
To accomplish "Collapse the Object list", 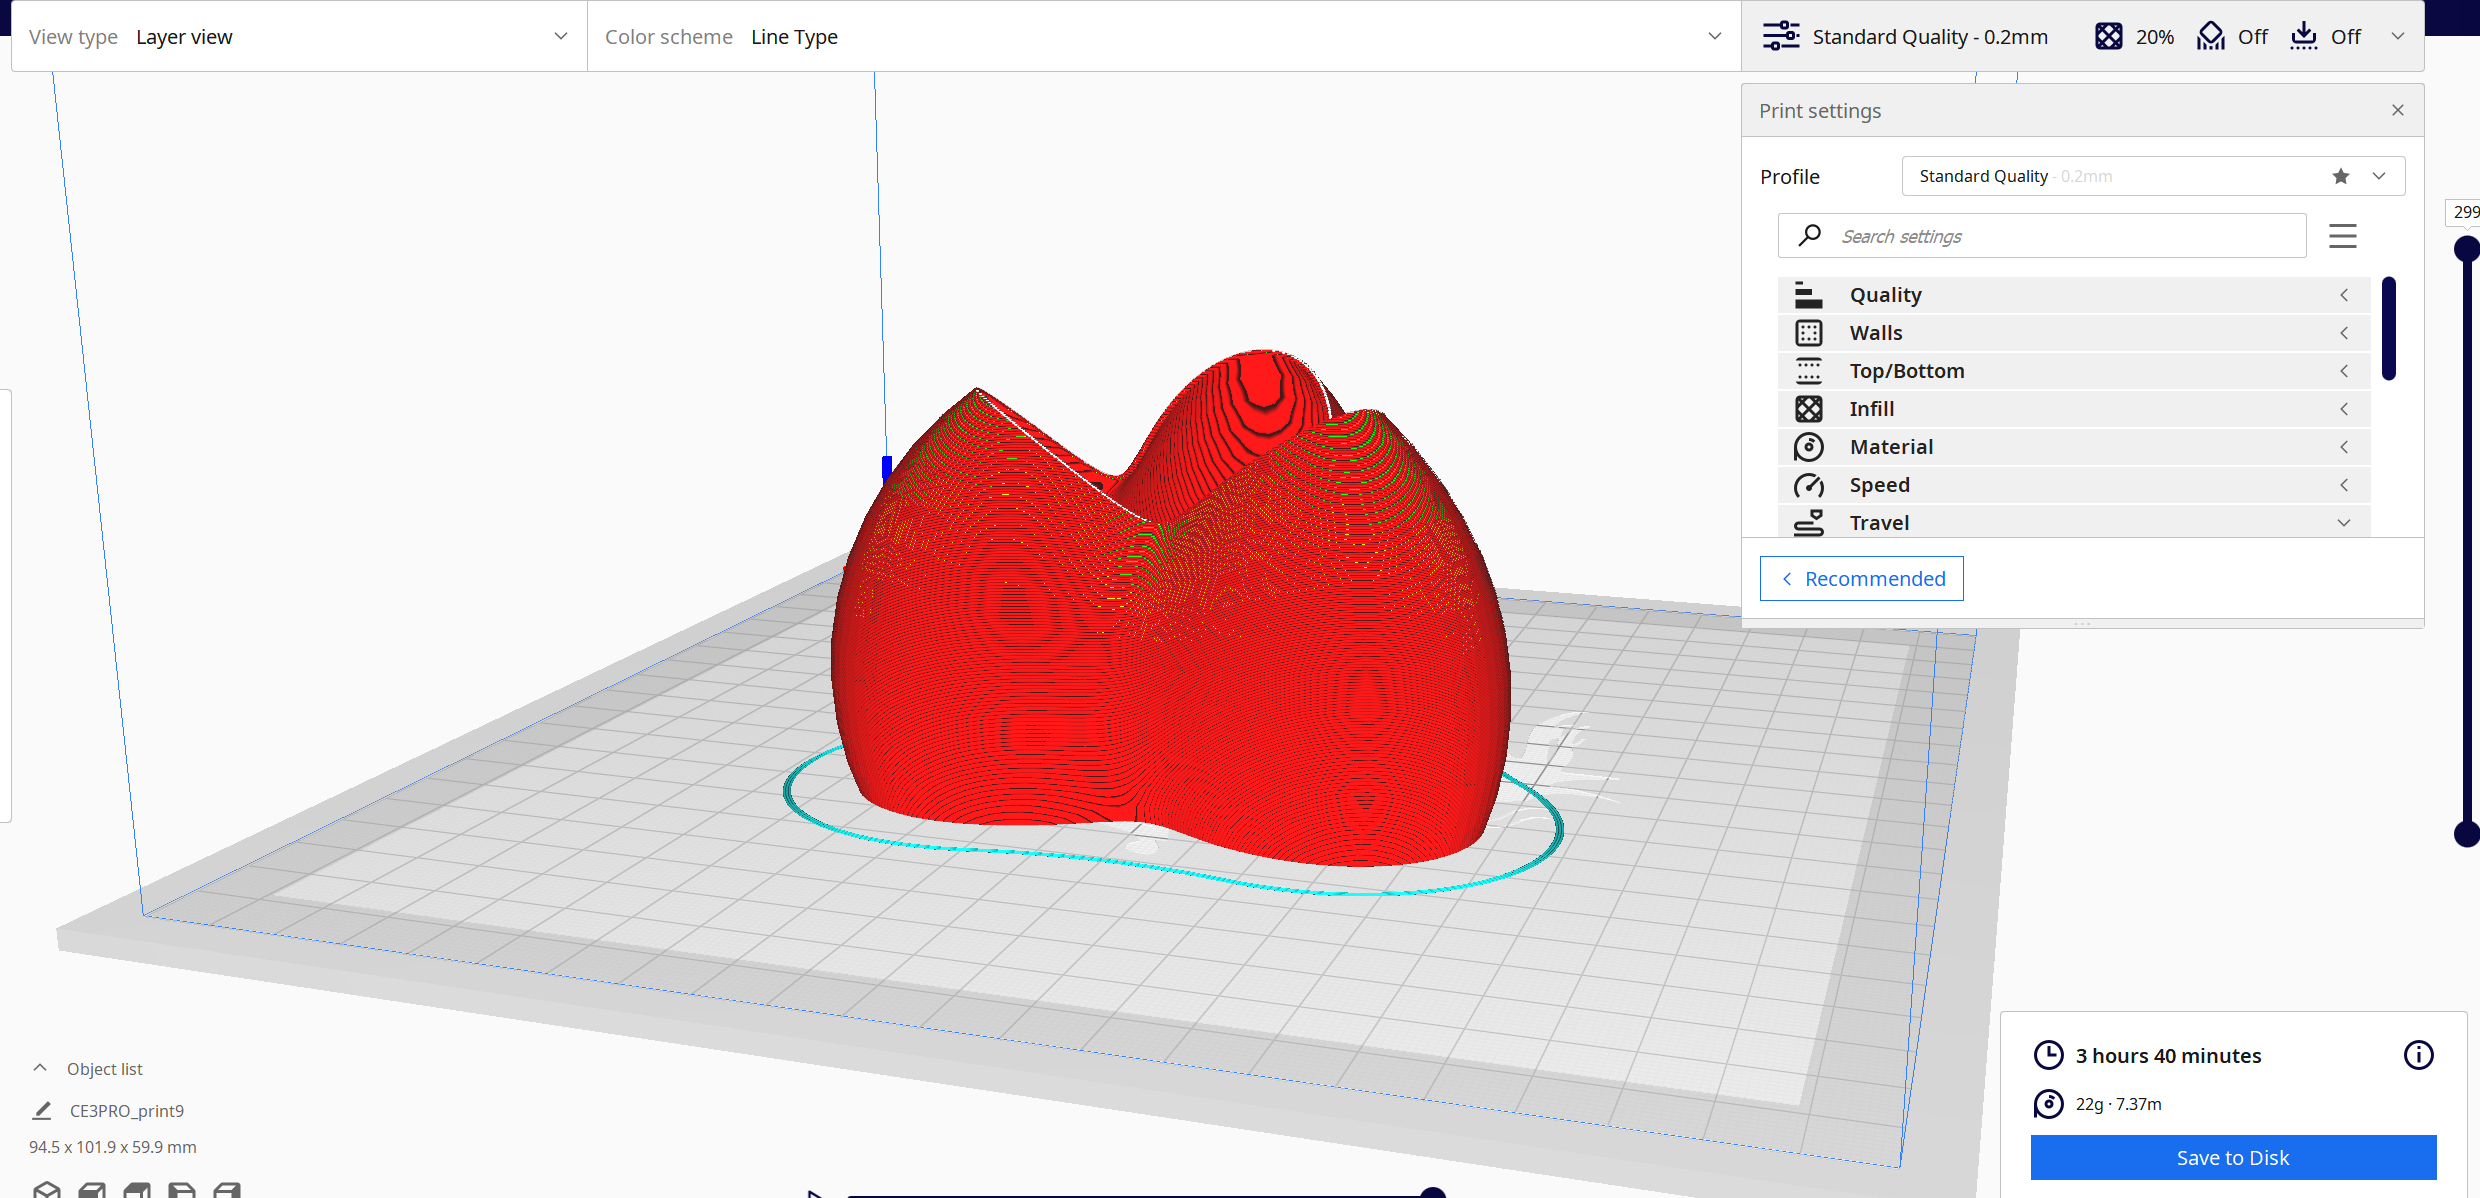I will (x=40, y=1068).
